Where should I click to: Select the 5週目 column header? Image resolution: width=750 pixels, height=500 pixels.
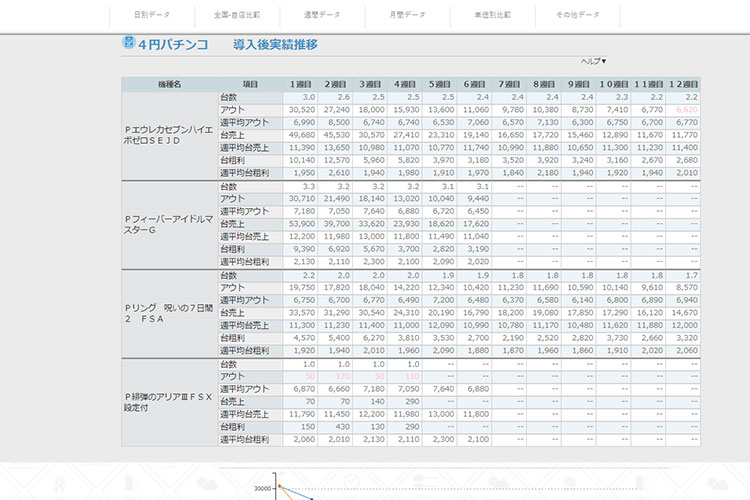pos(440,84)
